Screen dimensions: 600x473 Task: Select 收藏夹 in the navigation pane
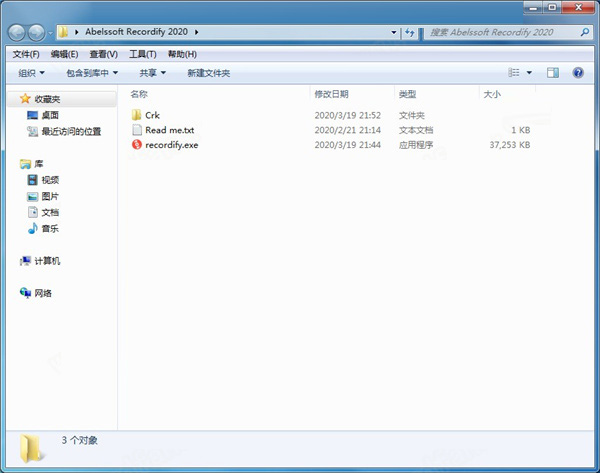[x=47, y=99]
